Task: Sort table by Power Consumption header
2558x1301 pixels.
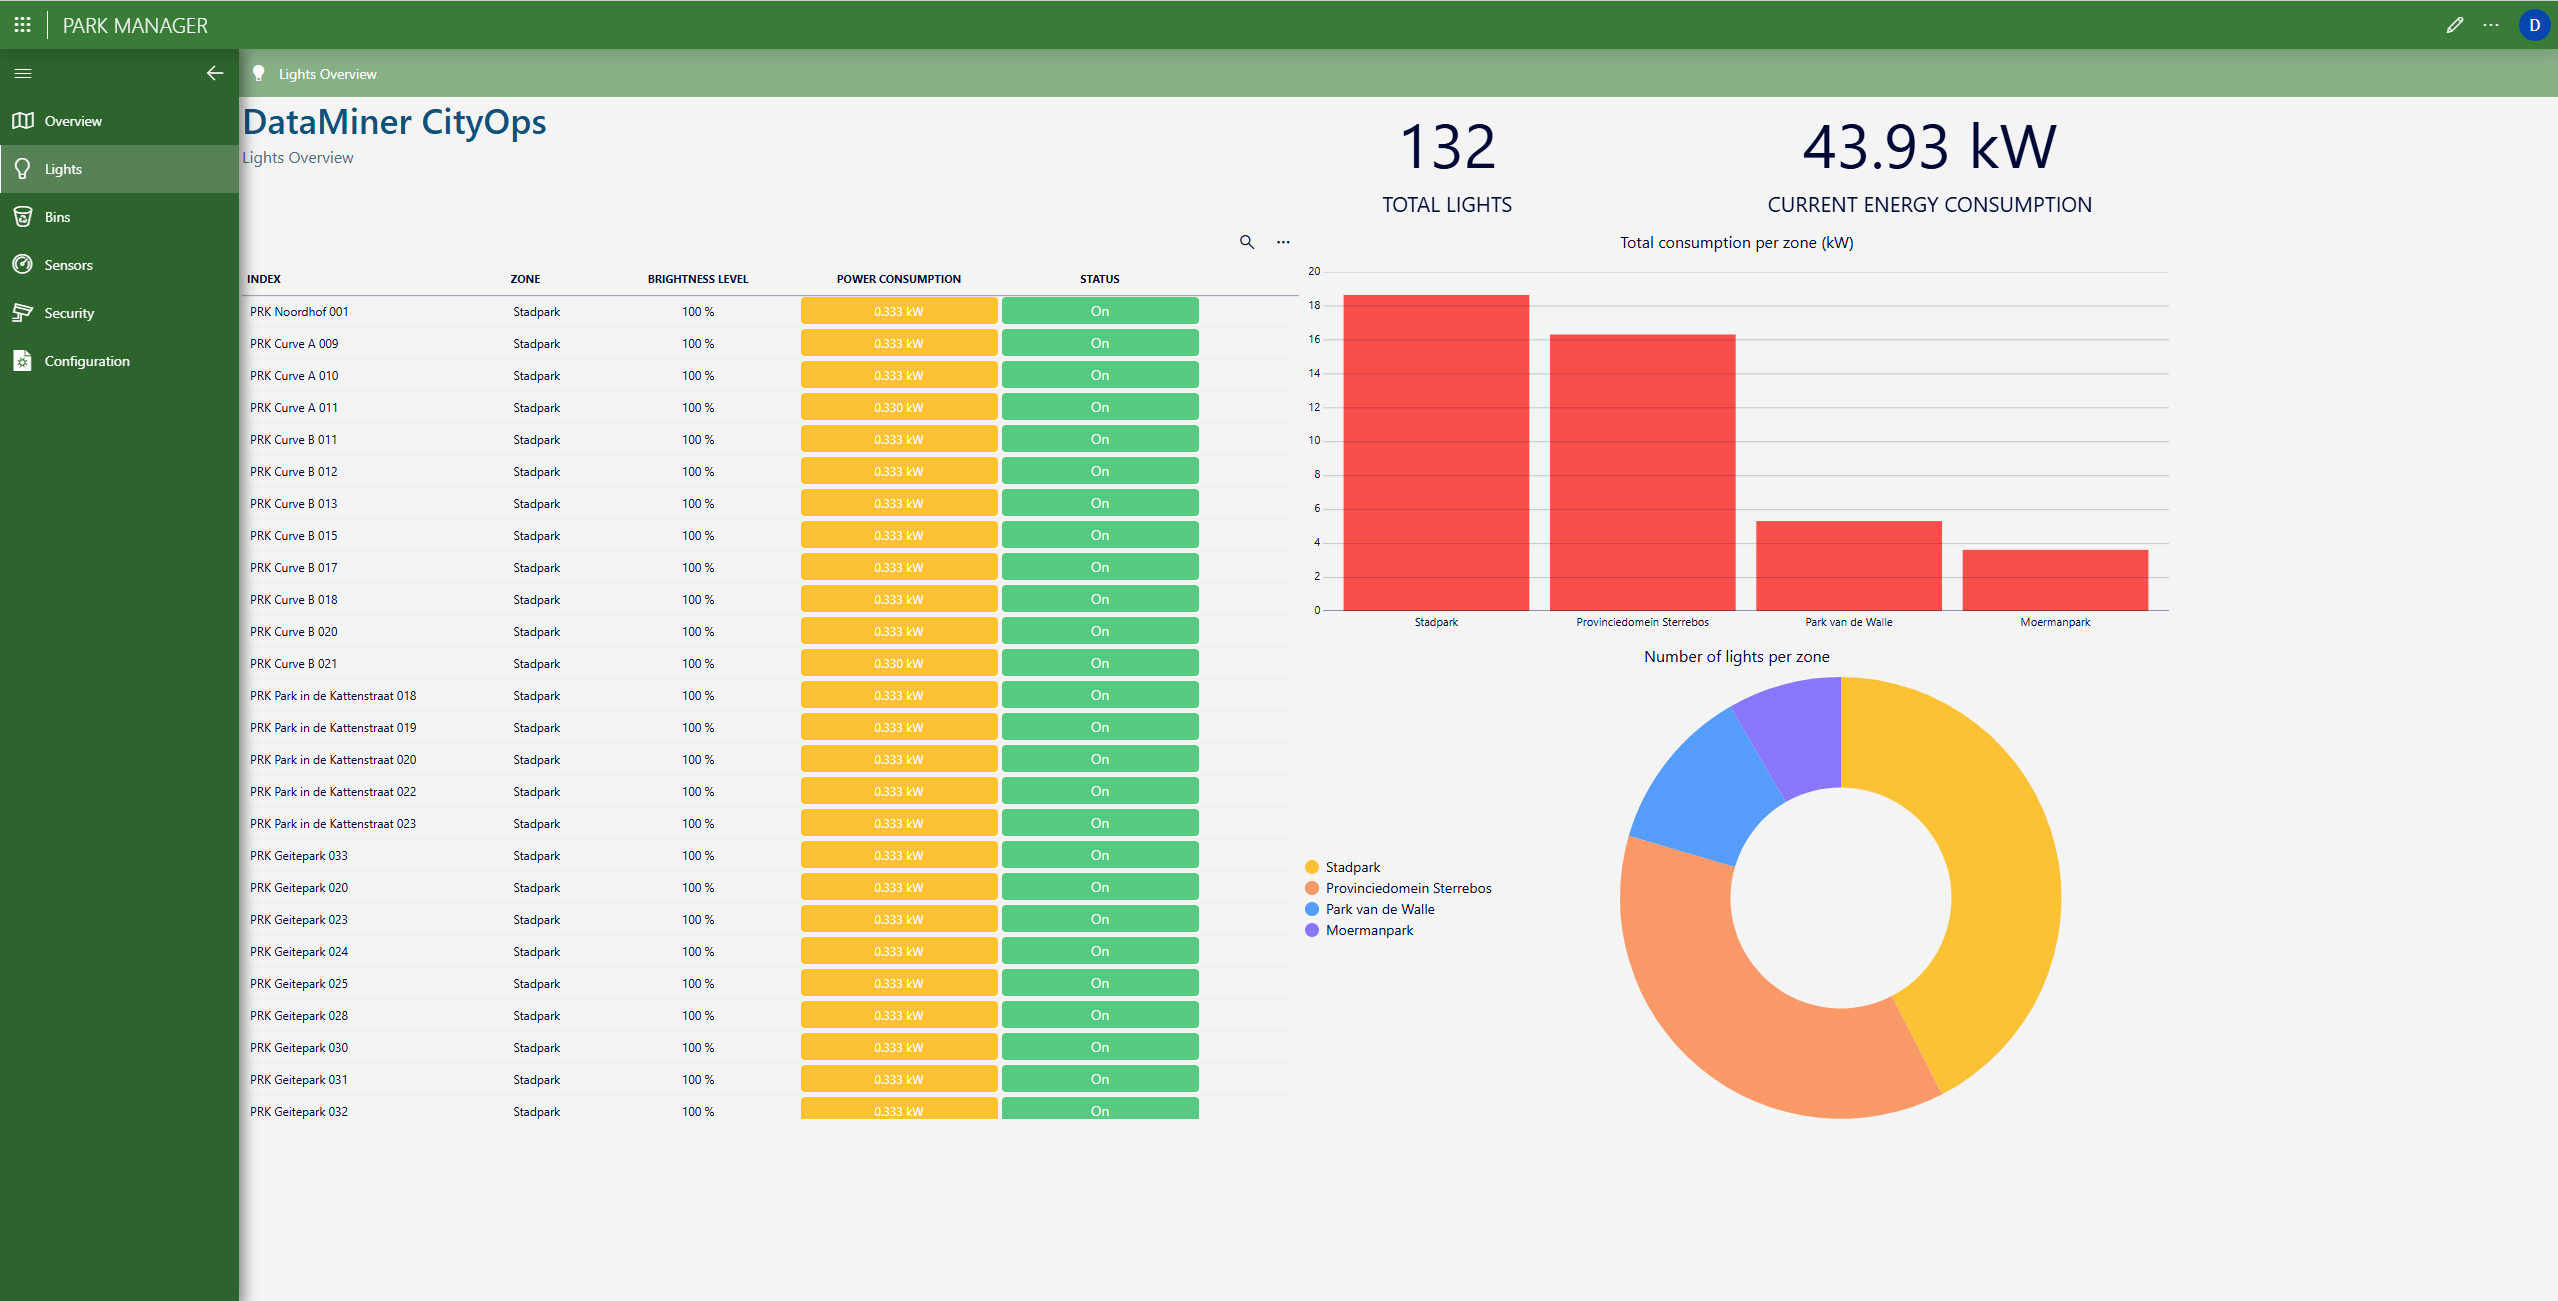Action: tap(898, 279)
